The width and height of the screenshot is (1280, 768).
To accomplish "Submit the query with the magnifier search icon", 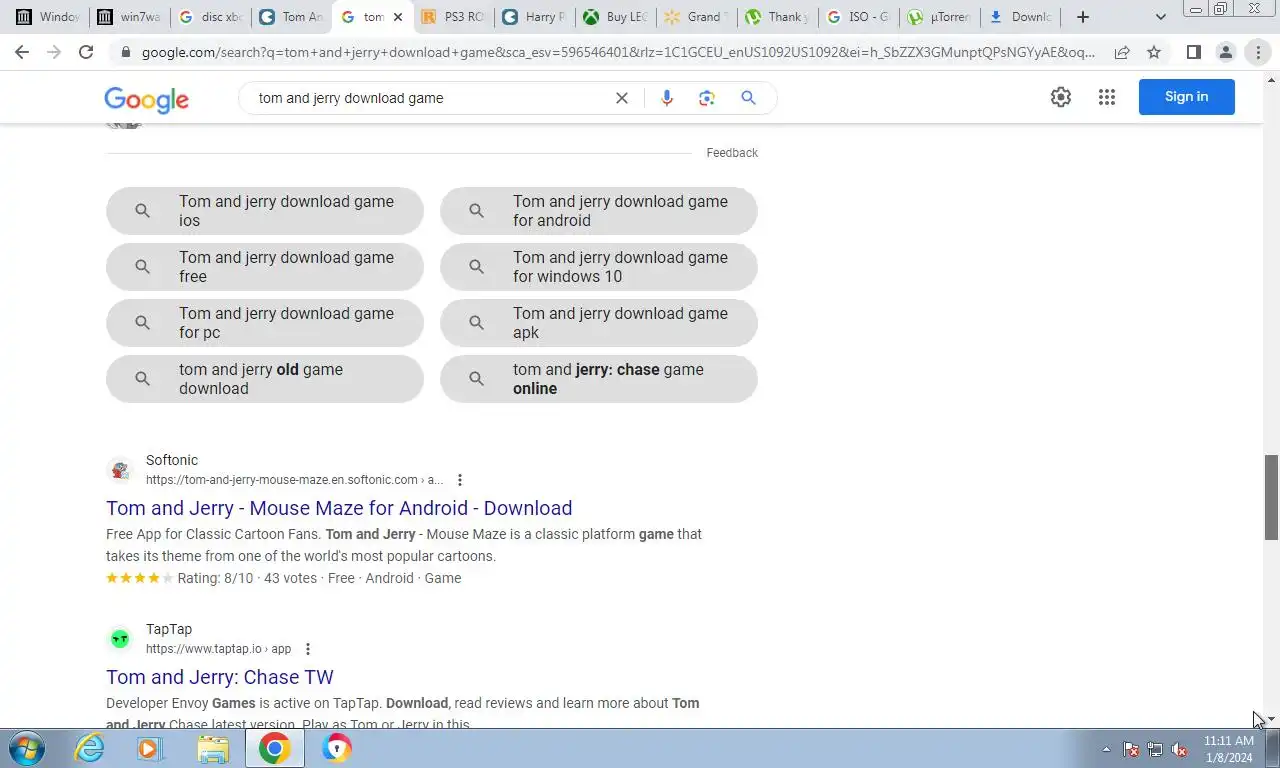I will click(748, 98).
